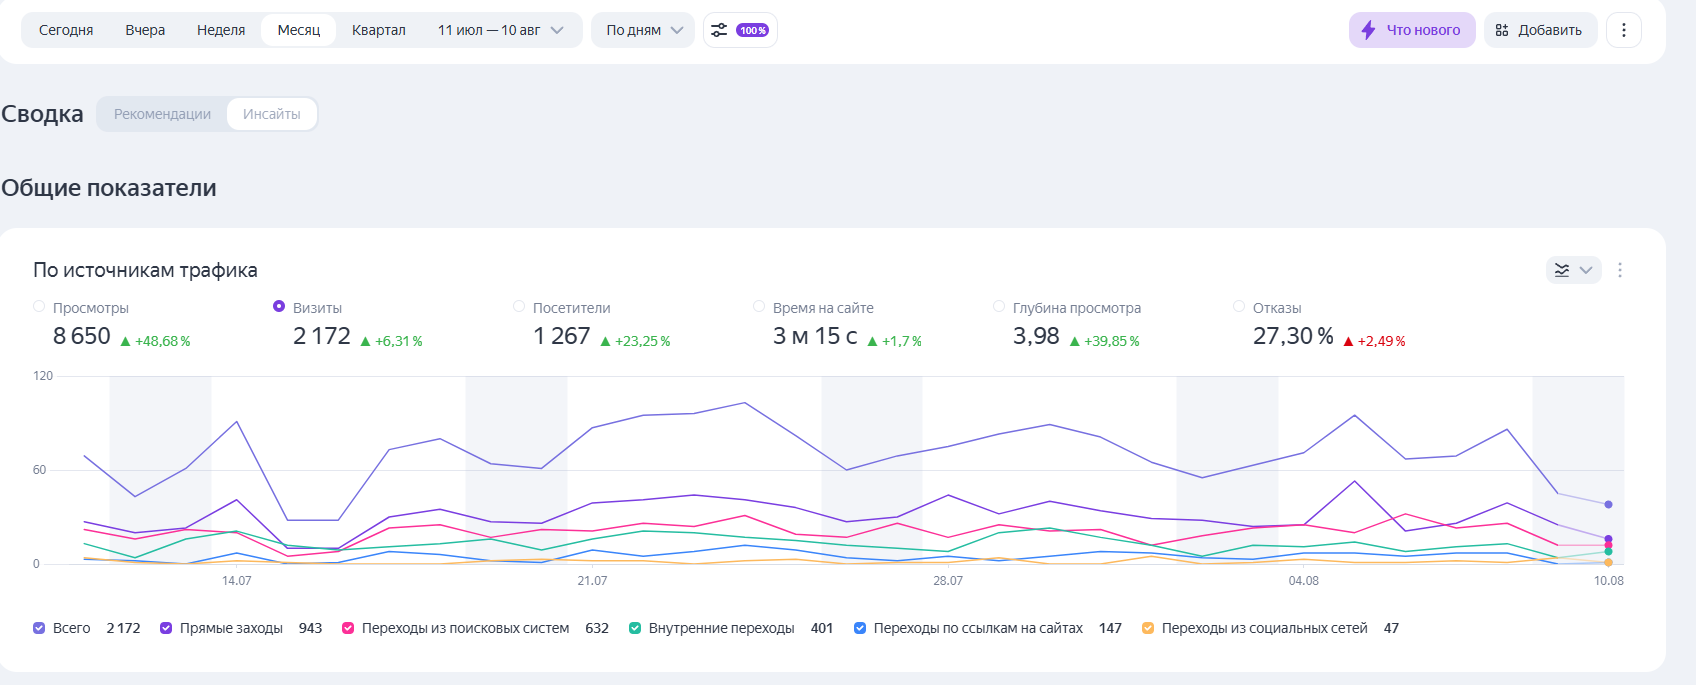
Task: Toggle the "Переходы из поисковых систем" series checkbox
Action: tap(348, 628)
